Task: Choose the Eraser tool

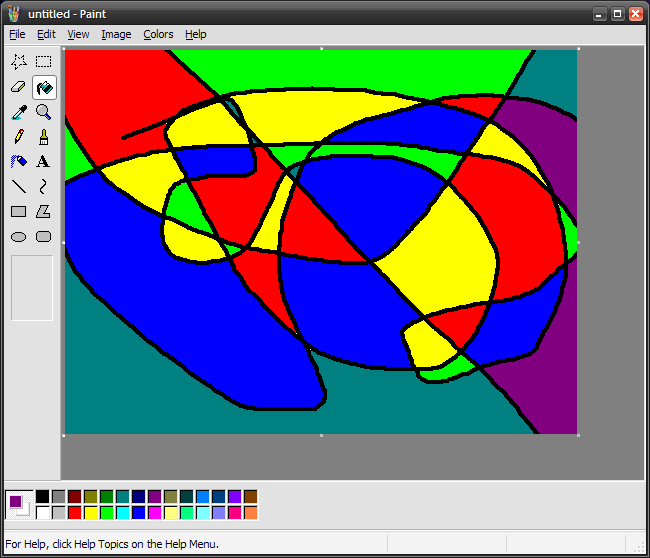Action: tap(19, 87)
